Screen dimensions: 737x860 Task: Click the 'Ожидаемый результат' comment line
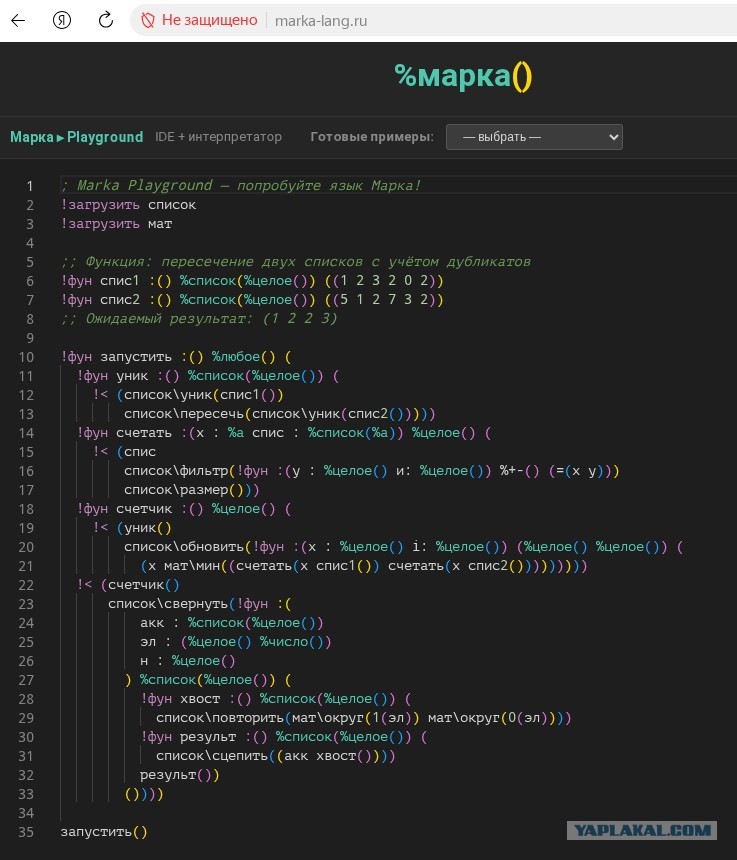coord(199,319)
